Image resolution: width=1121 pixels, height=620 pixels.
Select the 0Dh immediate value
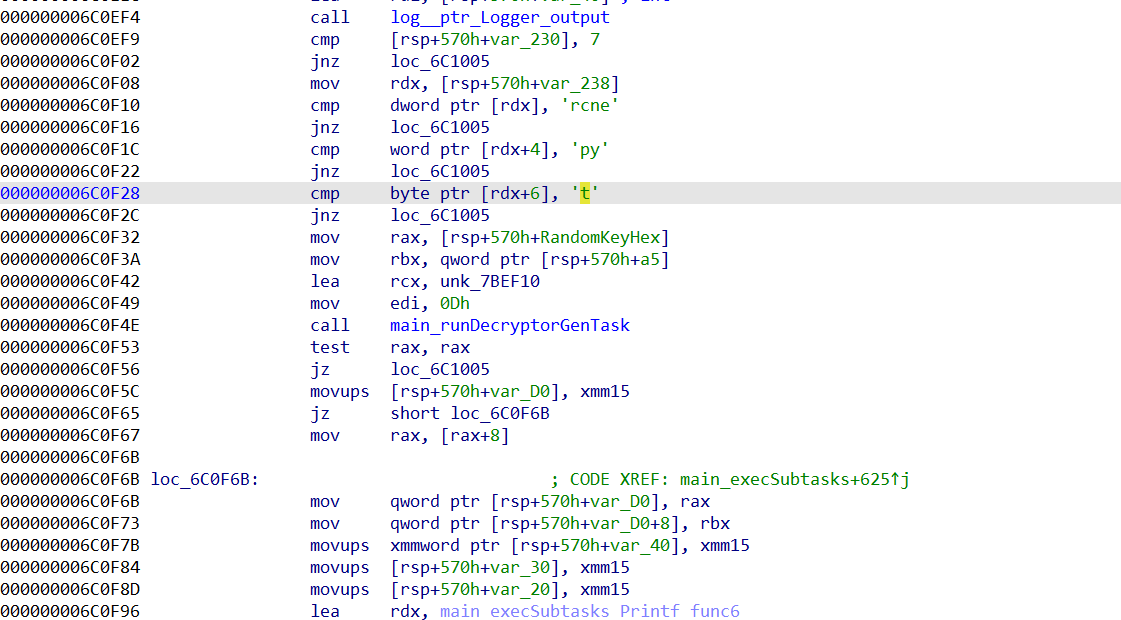click(x=457, y=303)
